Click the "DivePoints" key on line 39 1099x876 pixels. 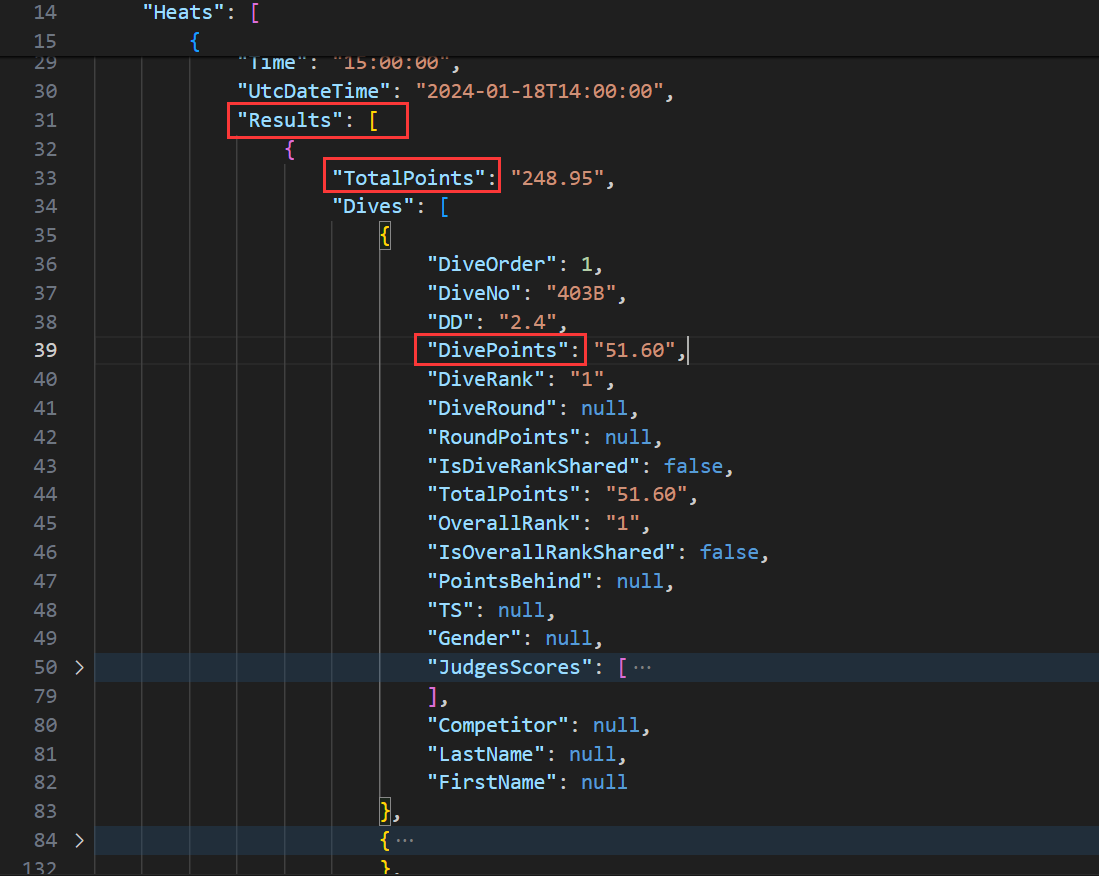pyautogui.click(x=498, y=350)
